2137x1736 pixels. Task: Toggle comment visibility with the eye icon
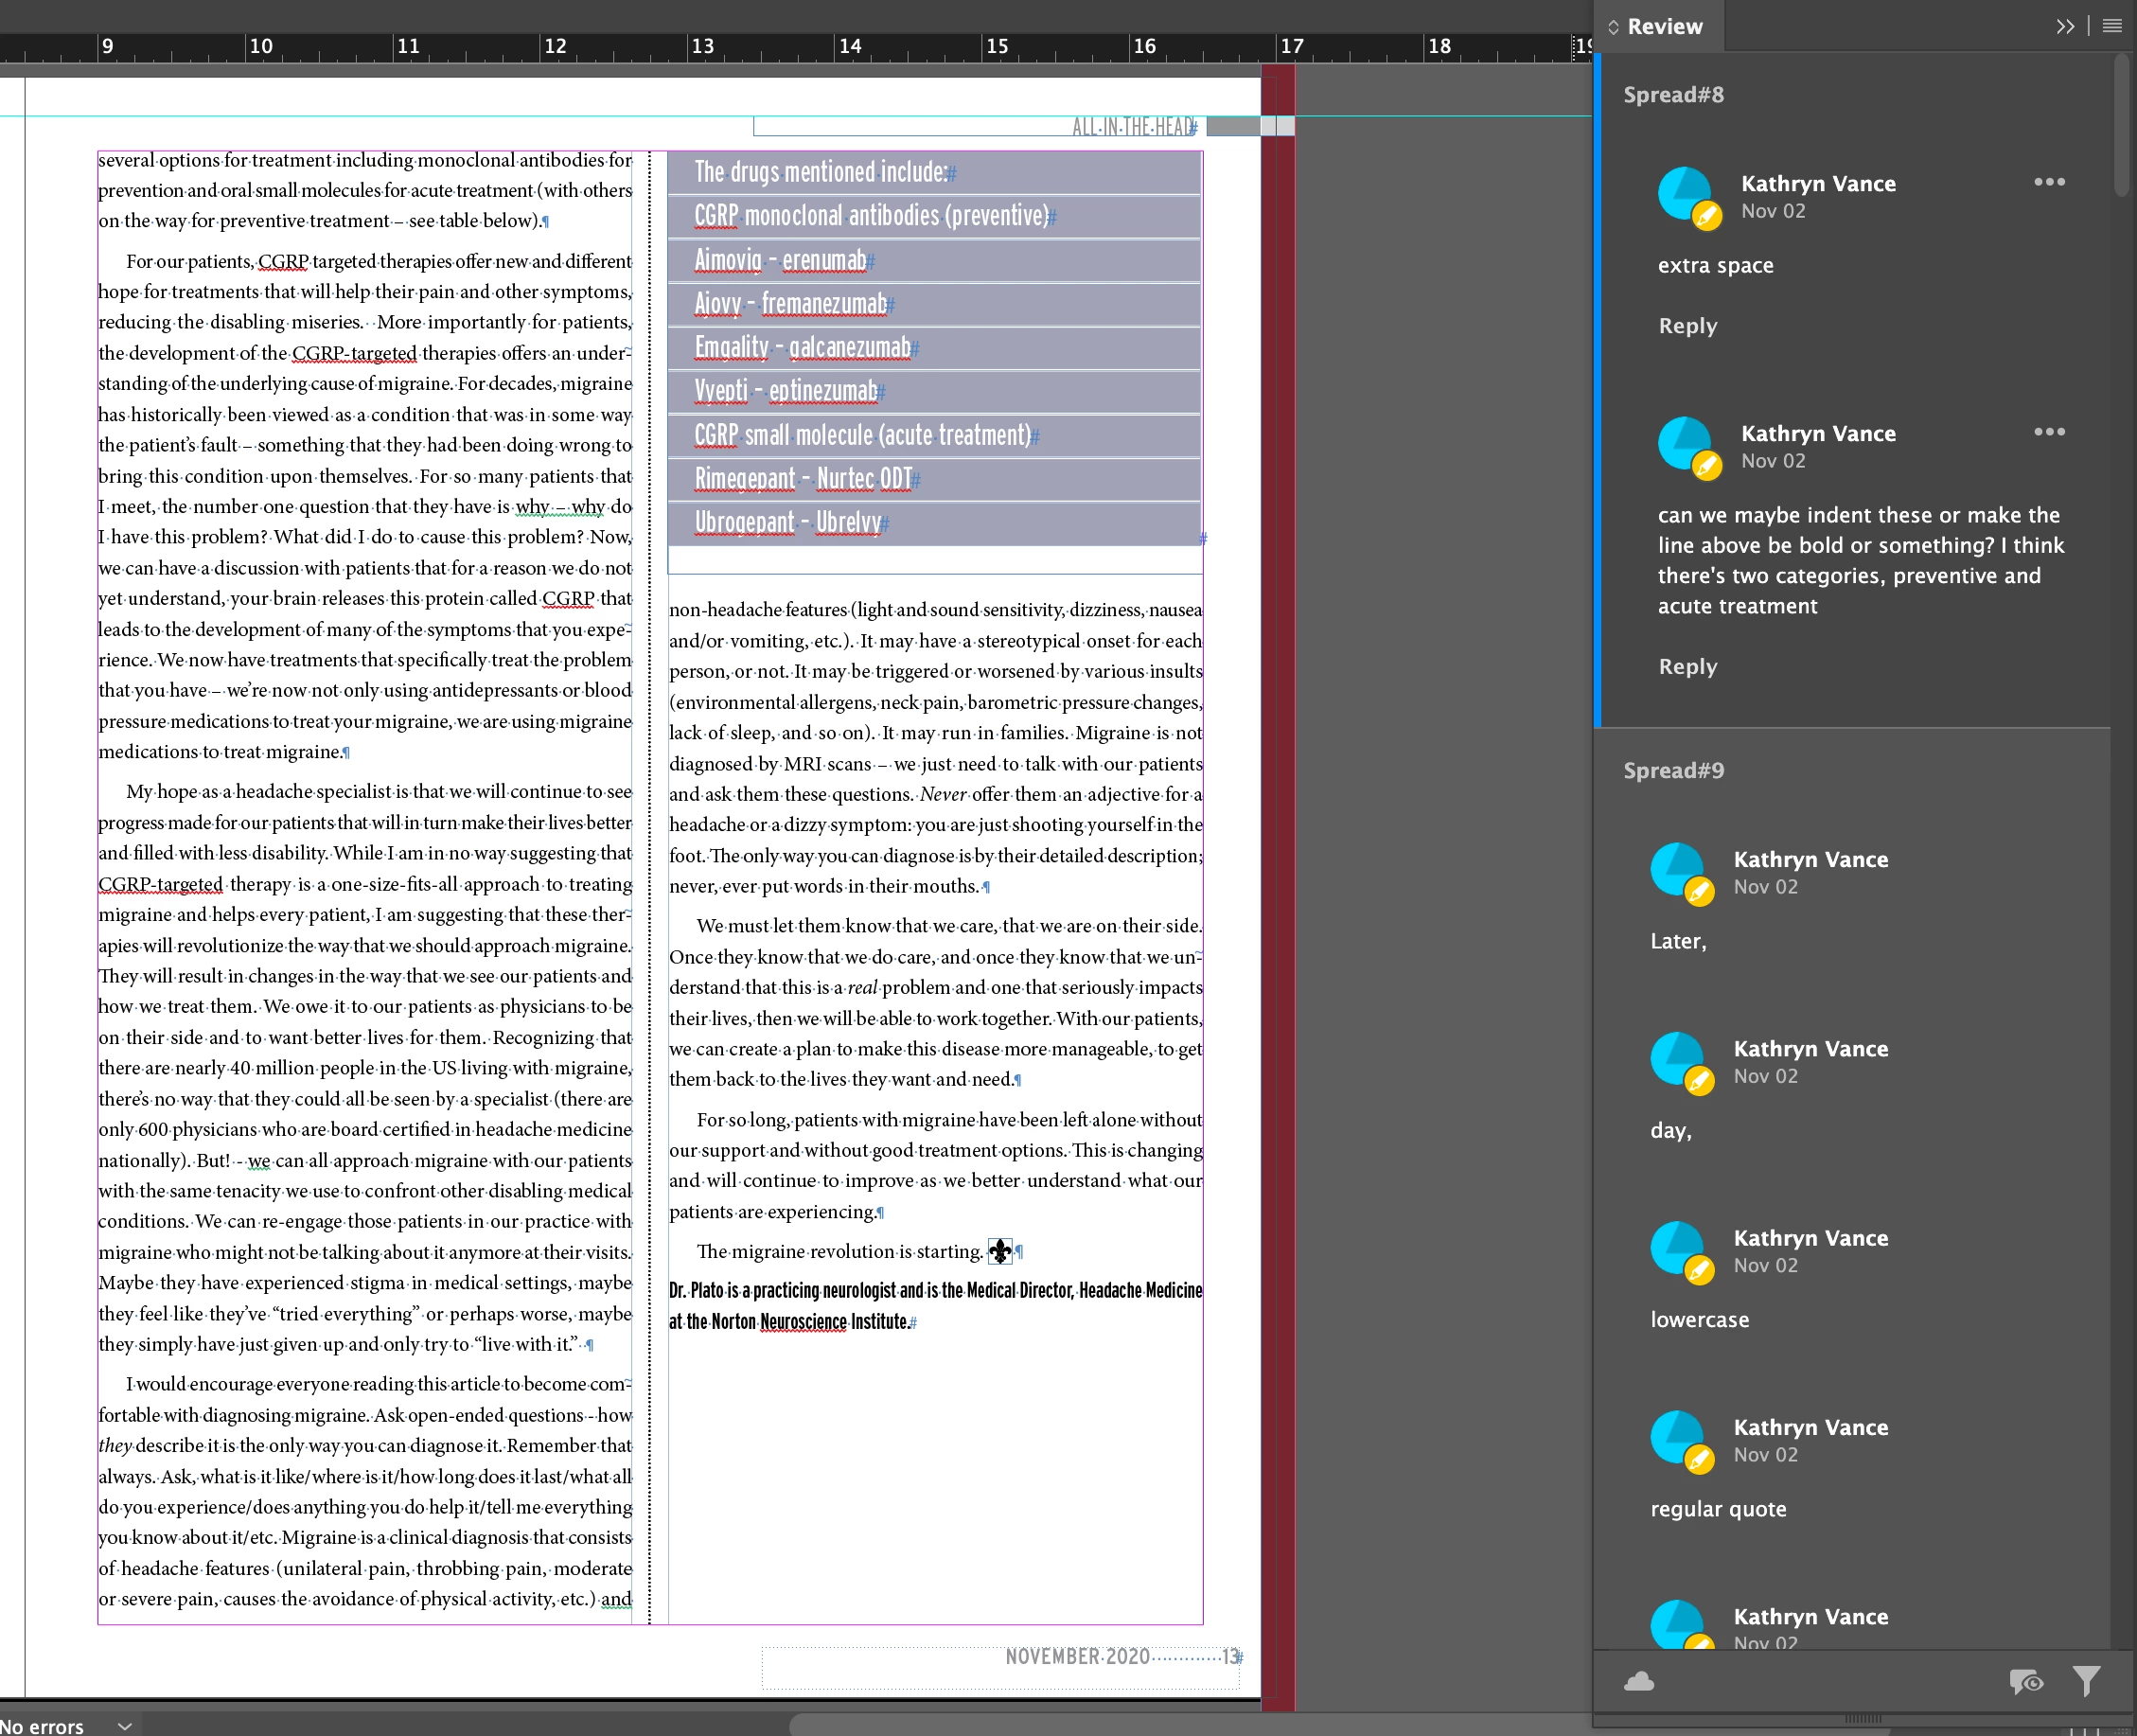2026,1681
